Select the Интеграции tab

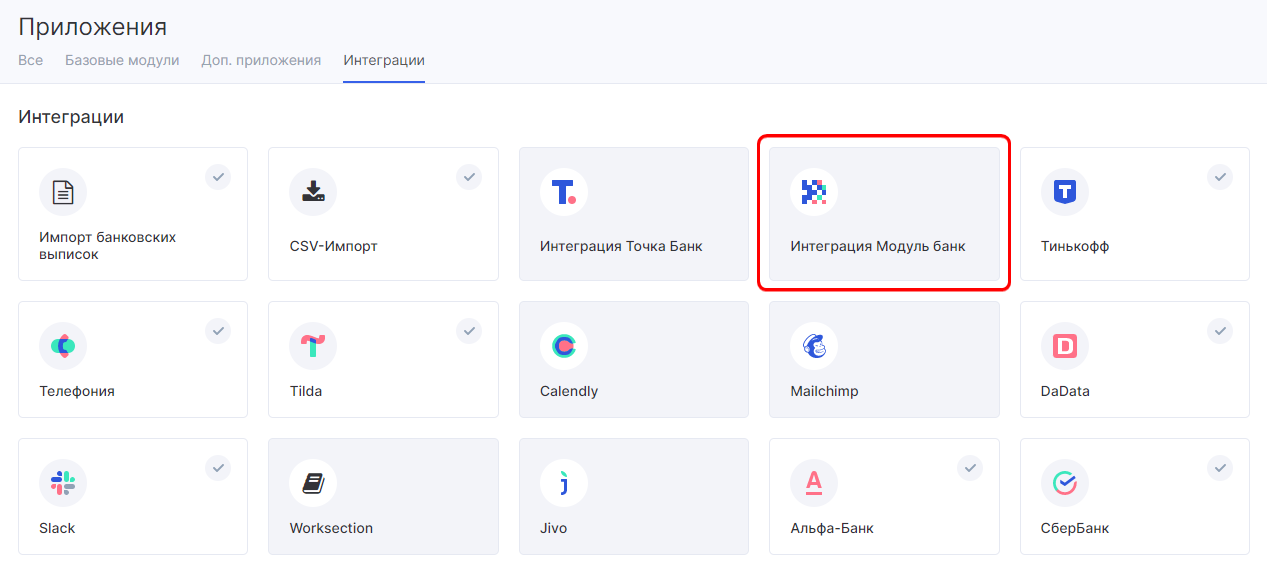coord(384,60)
